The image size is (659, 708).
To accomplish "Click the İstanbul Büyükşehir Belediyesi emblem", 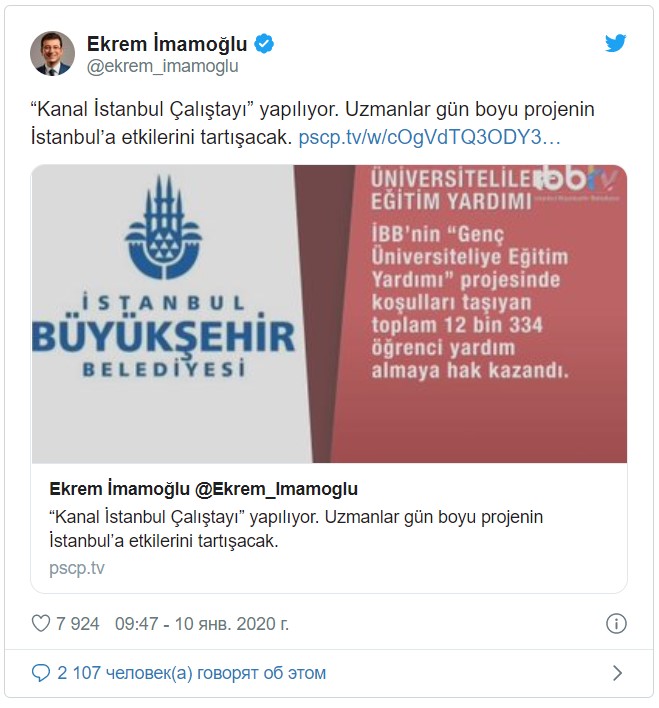I will [x=164, y=227].
